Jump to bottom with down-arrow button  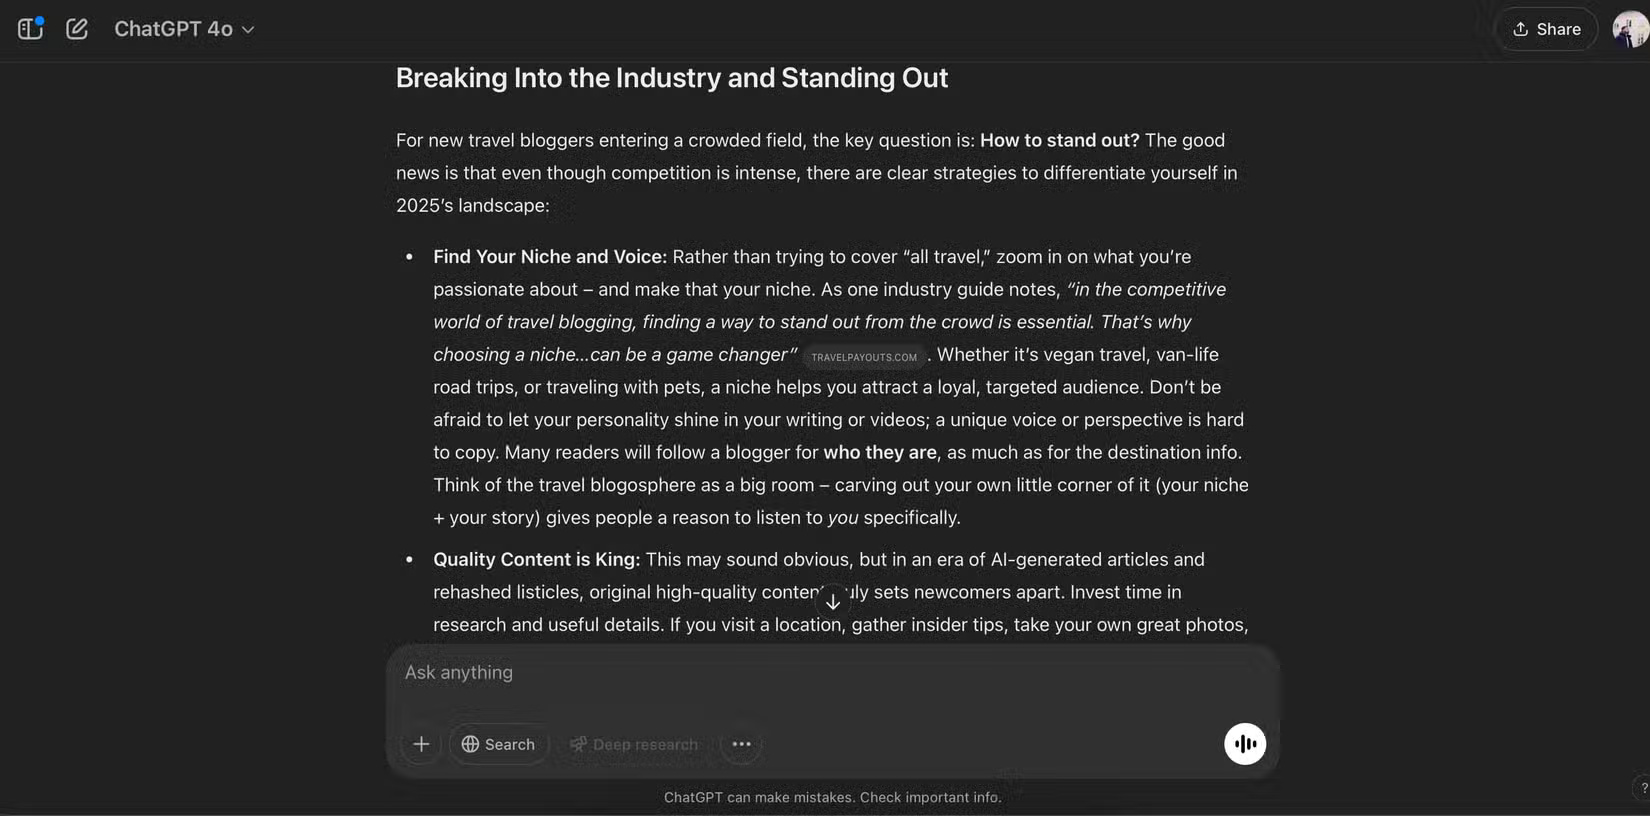833,602
